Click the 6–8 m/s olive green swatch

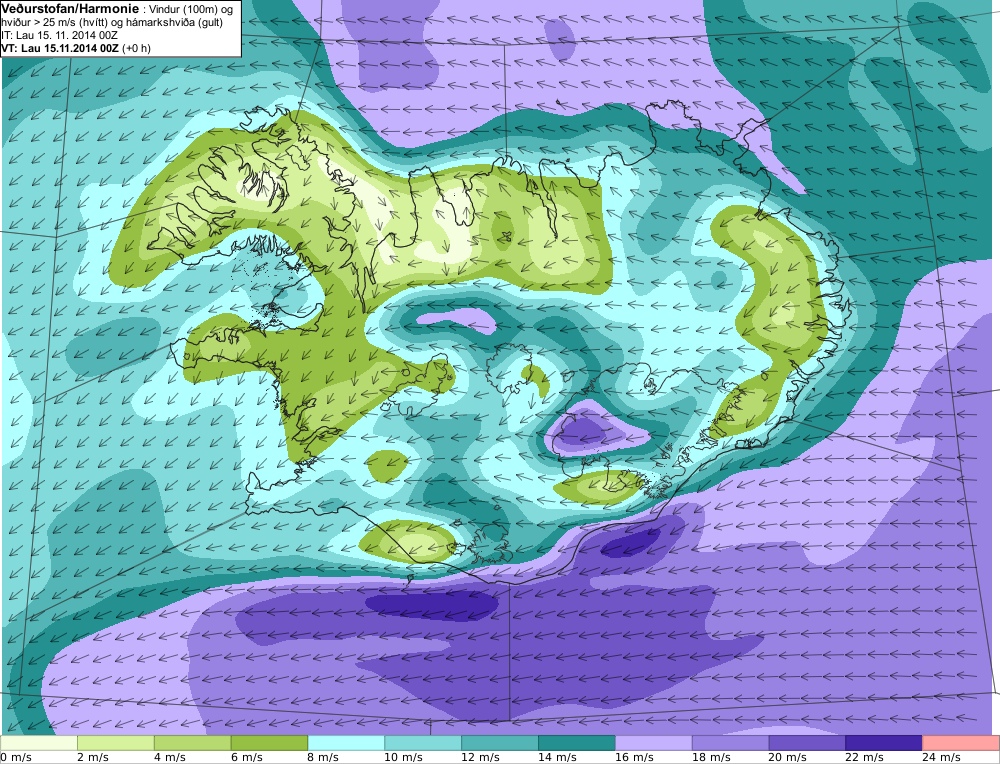point(269,743)
